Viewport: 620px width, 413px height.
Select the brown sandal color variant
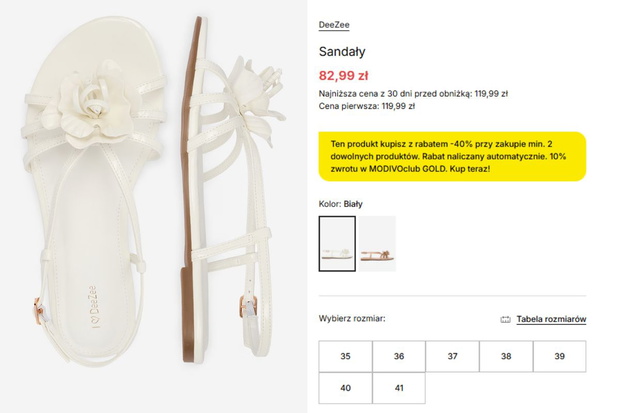point(378,244)
